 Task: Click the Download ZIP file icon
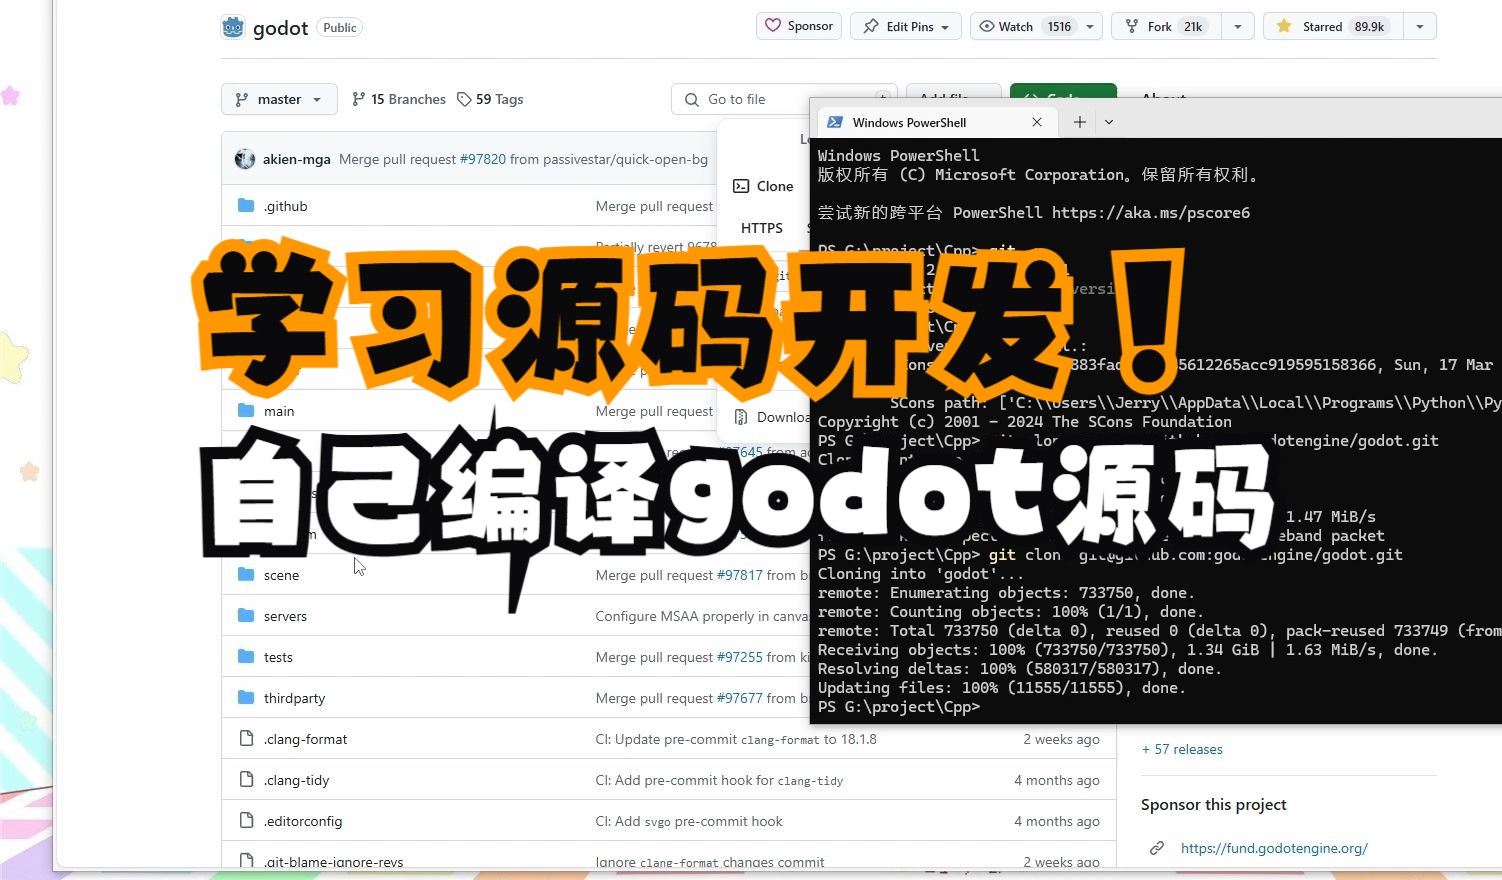click(x=741, y=417)
